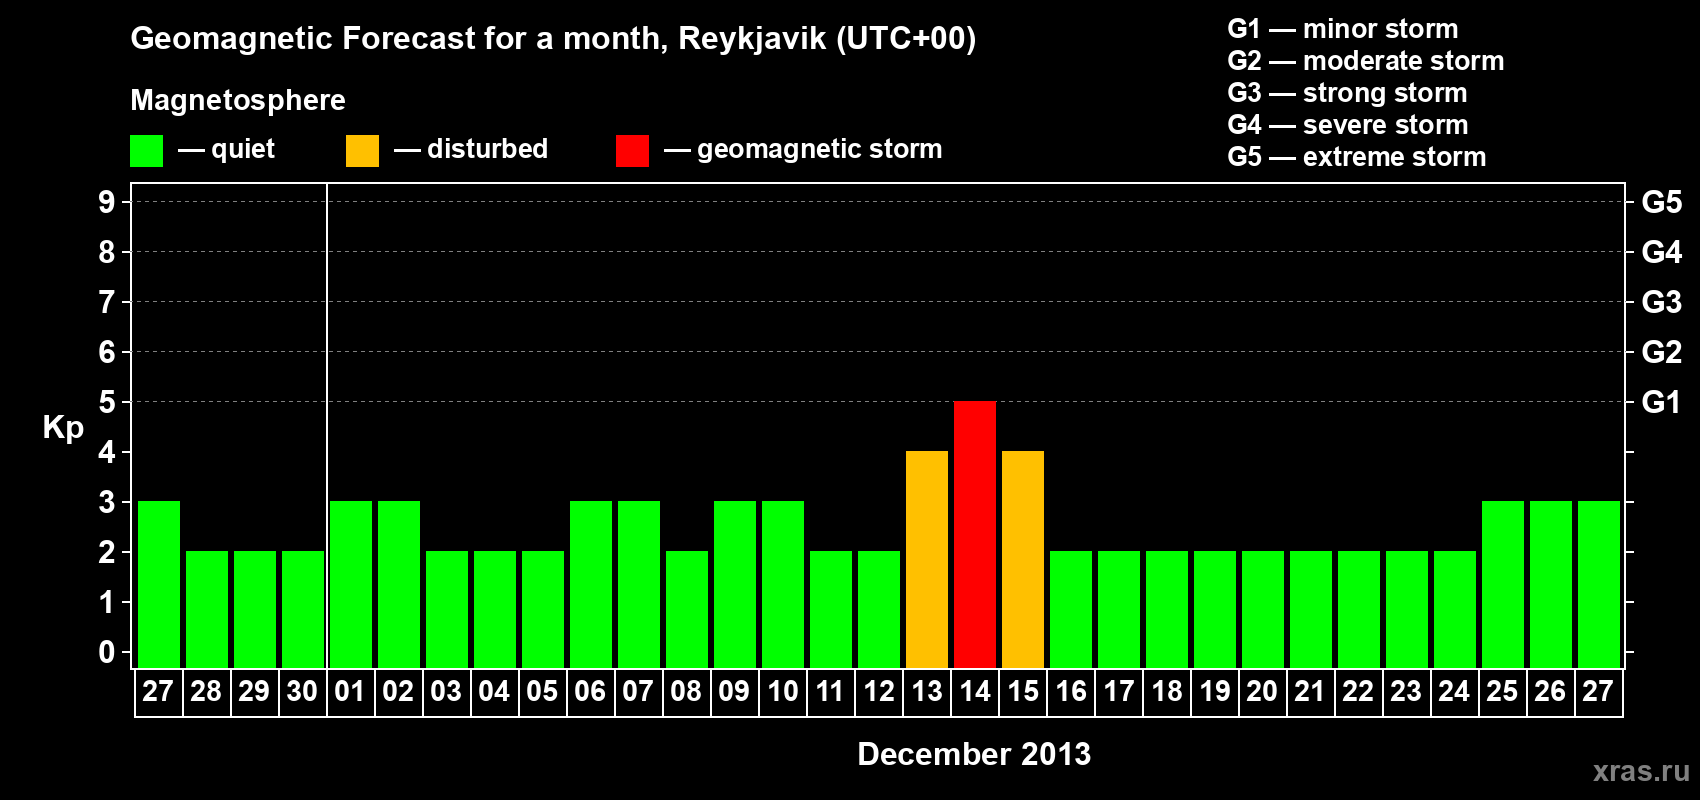Image resolution: width=1700 pixels, height=800 pixels.
Task: Click the G1 right axis label
Action: coord(1662,402)
